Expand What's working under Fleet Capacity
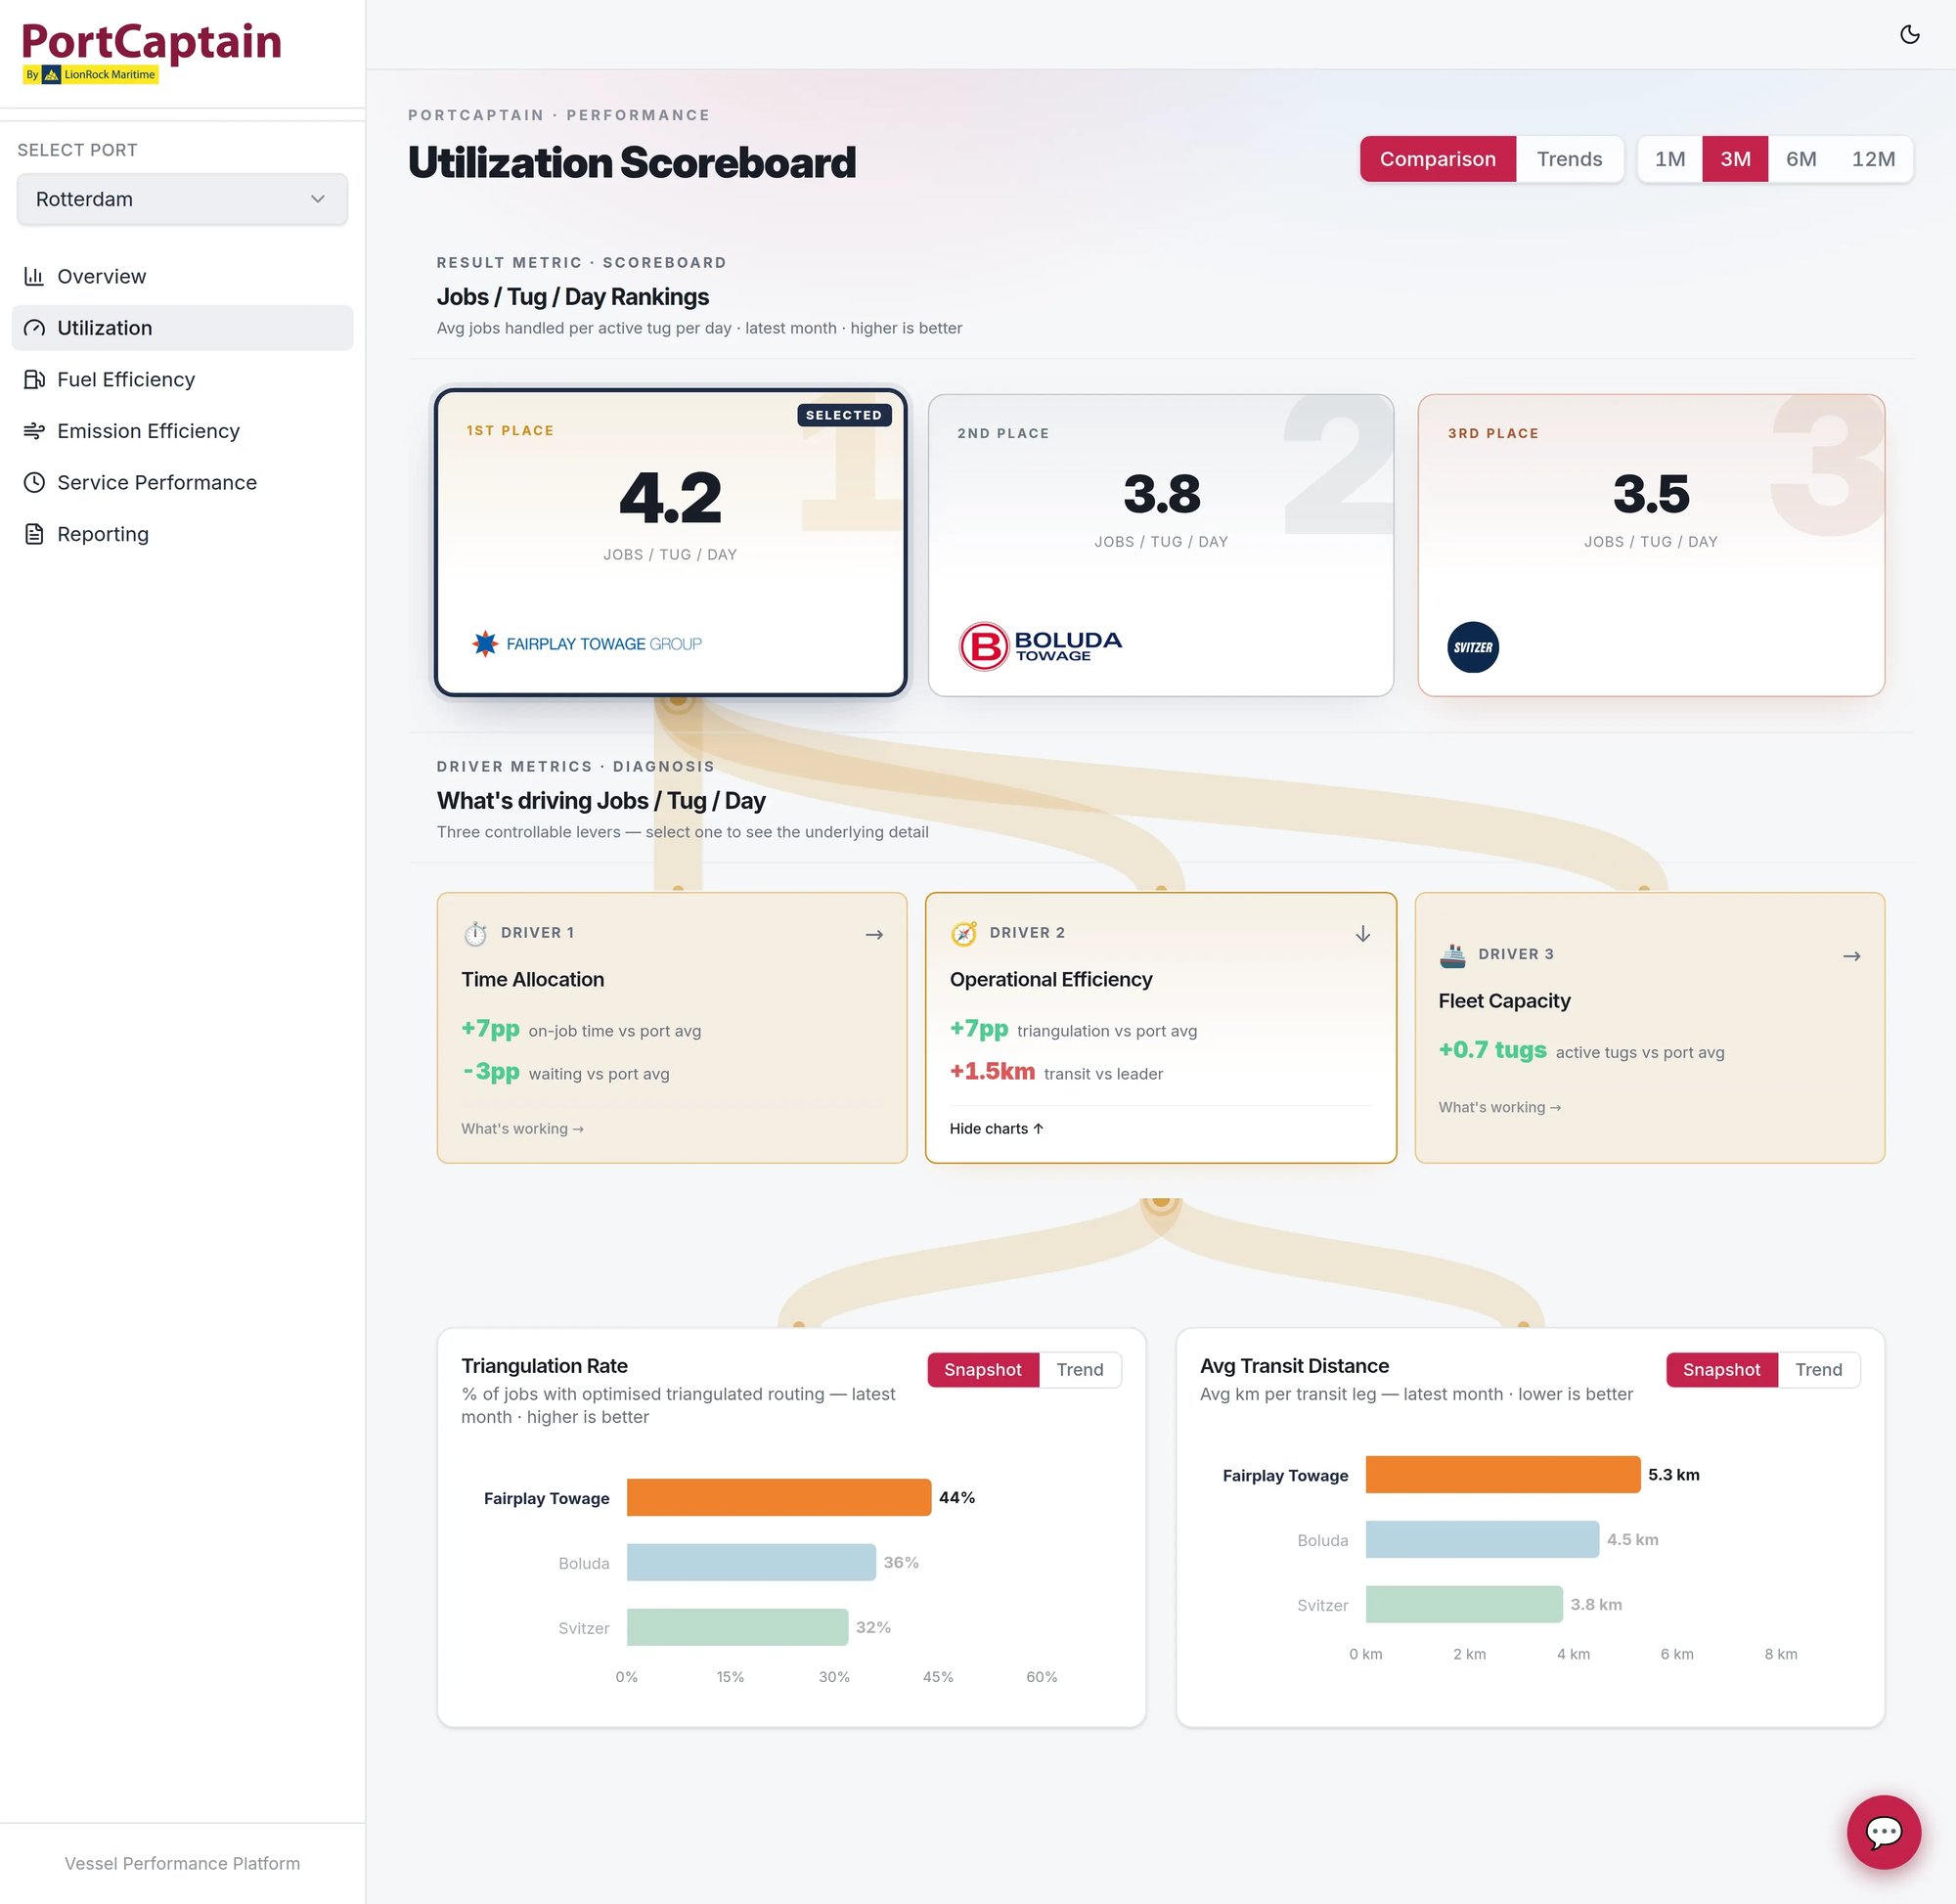1956x1904 pixels. click(1499, 1107)
